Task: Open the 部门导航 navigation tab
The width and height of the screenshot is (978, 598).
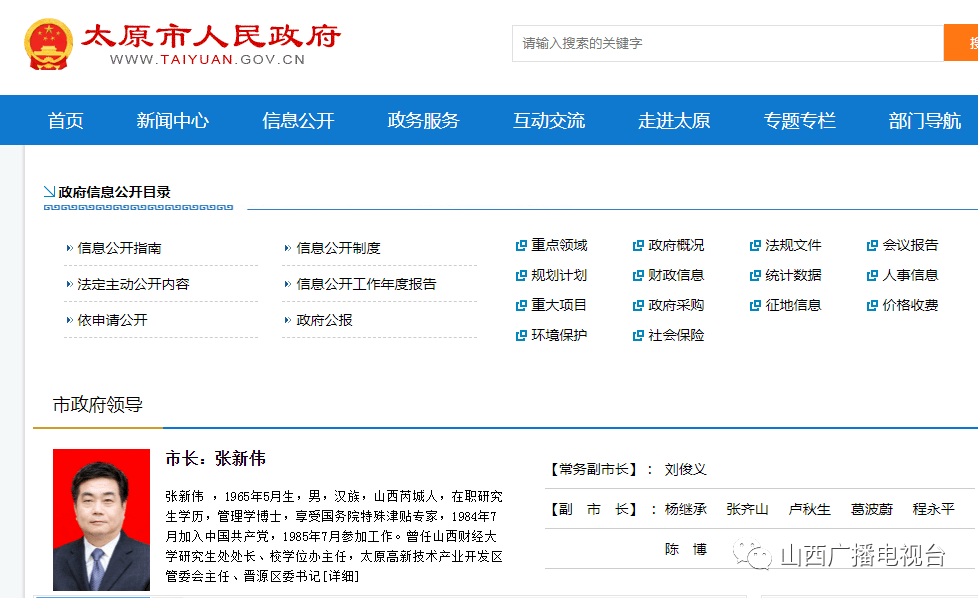Action: click(x=925, y=120)
